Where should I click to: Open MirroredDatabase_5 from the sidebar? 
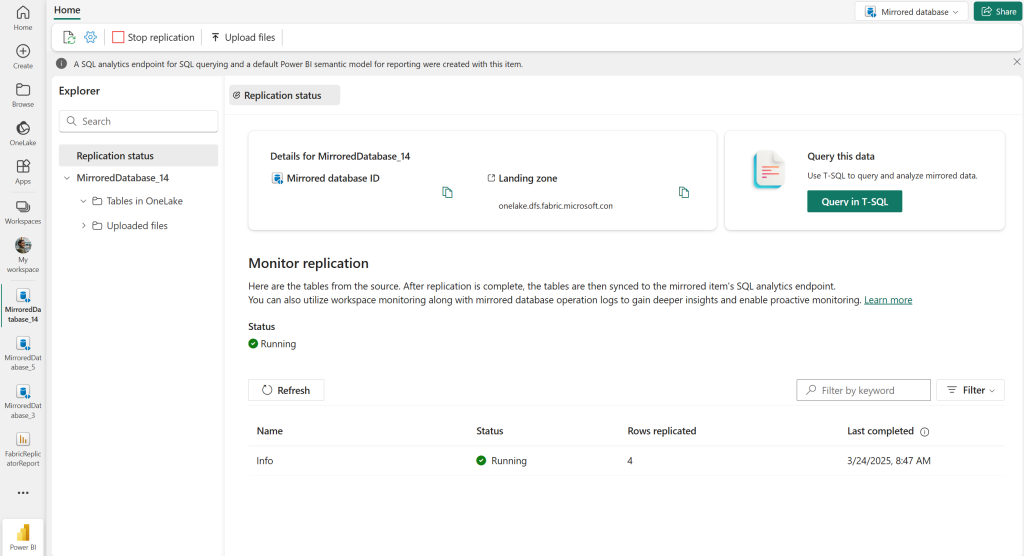tap(23, 353)
